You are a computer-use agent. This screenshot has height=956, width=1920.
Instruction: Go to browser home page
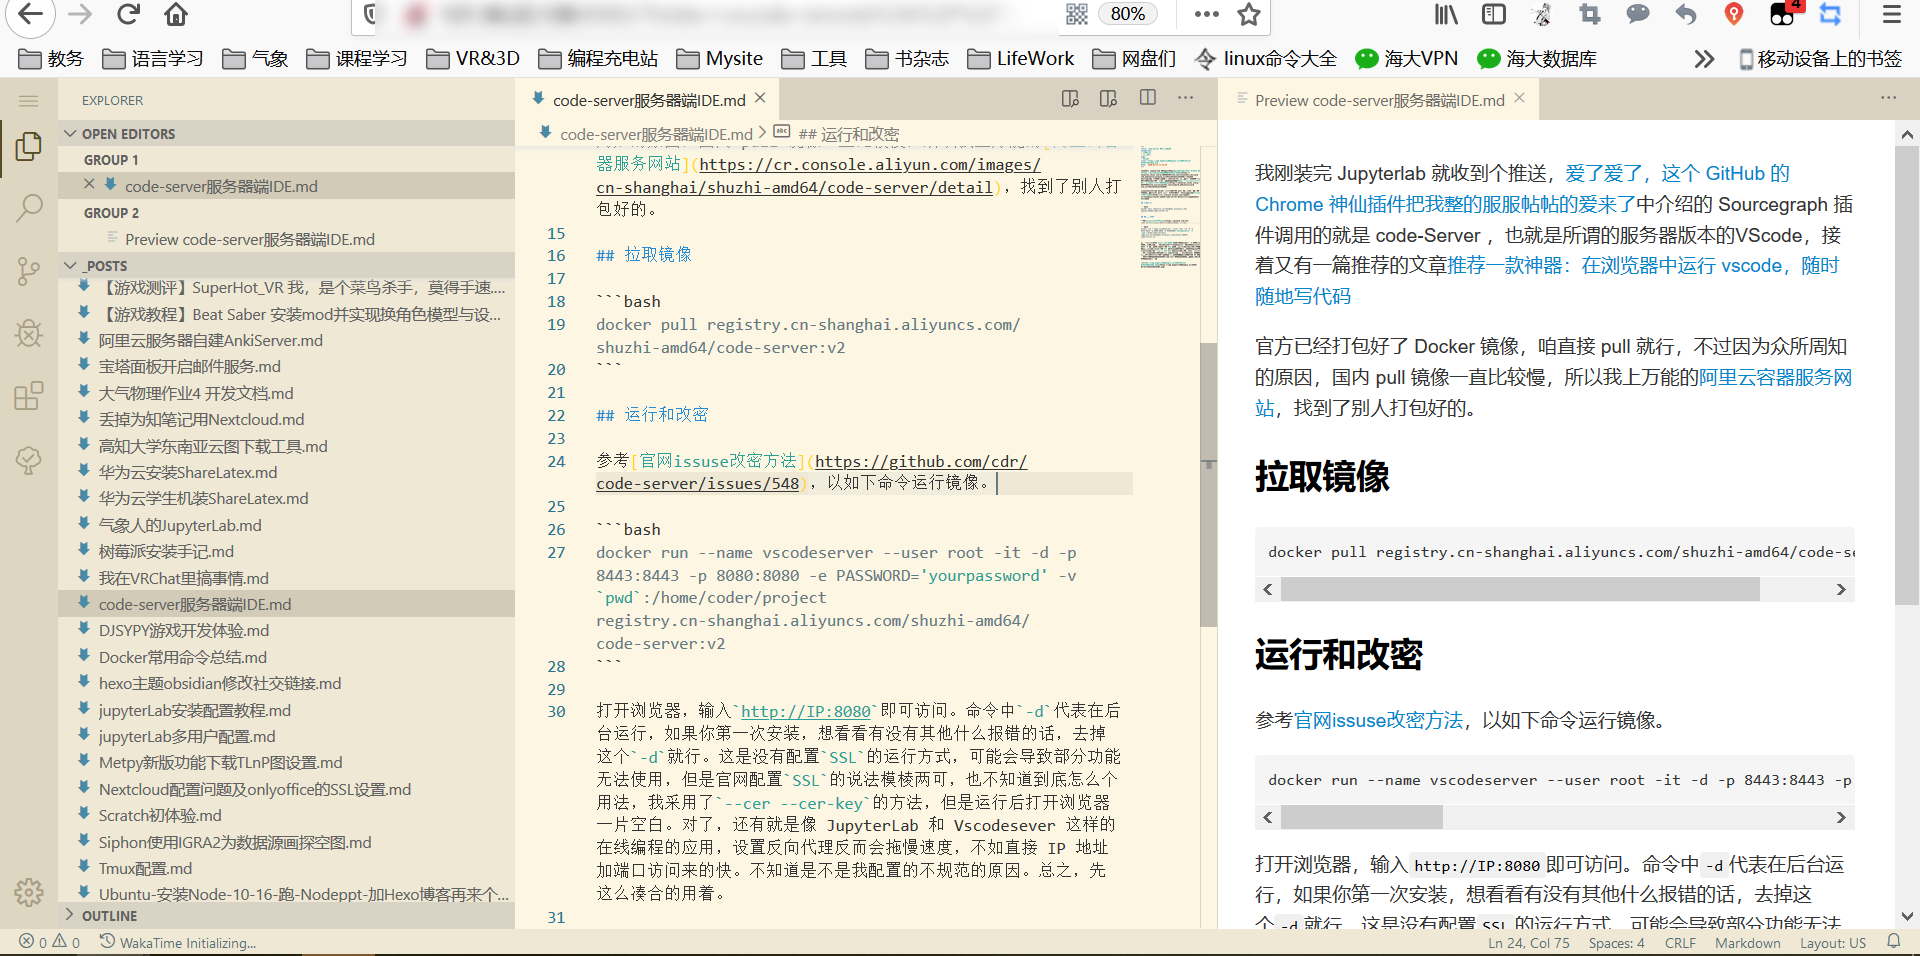[176, 14]
